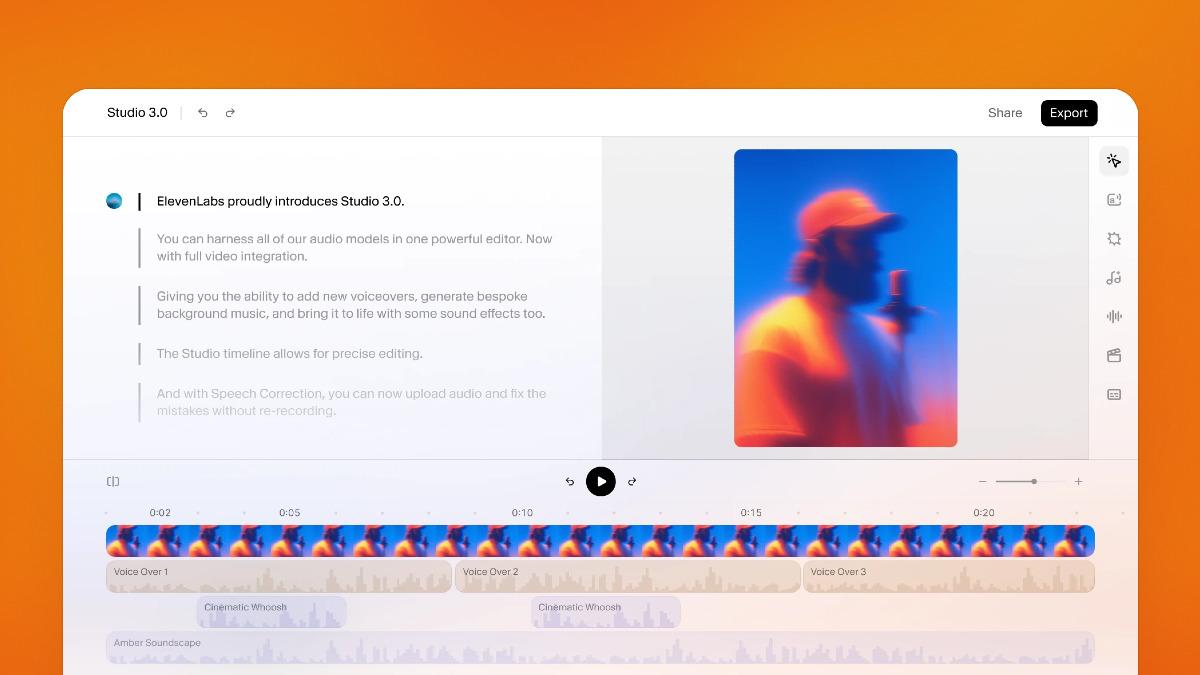Click the speaker avatar beside first paragraph

[x=114, y=201]
